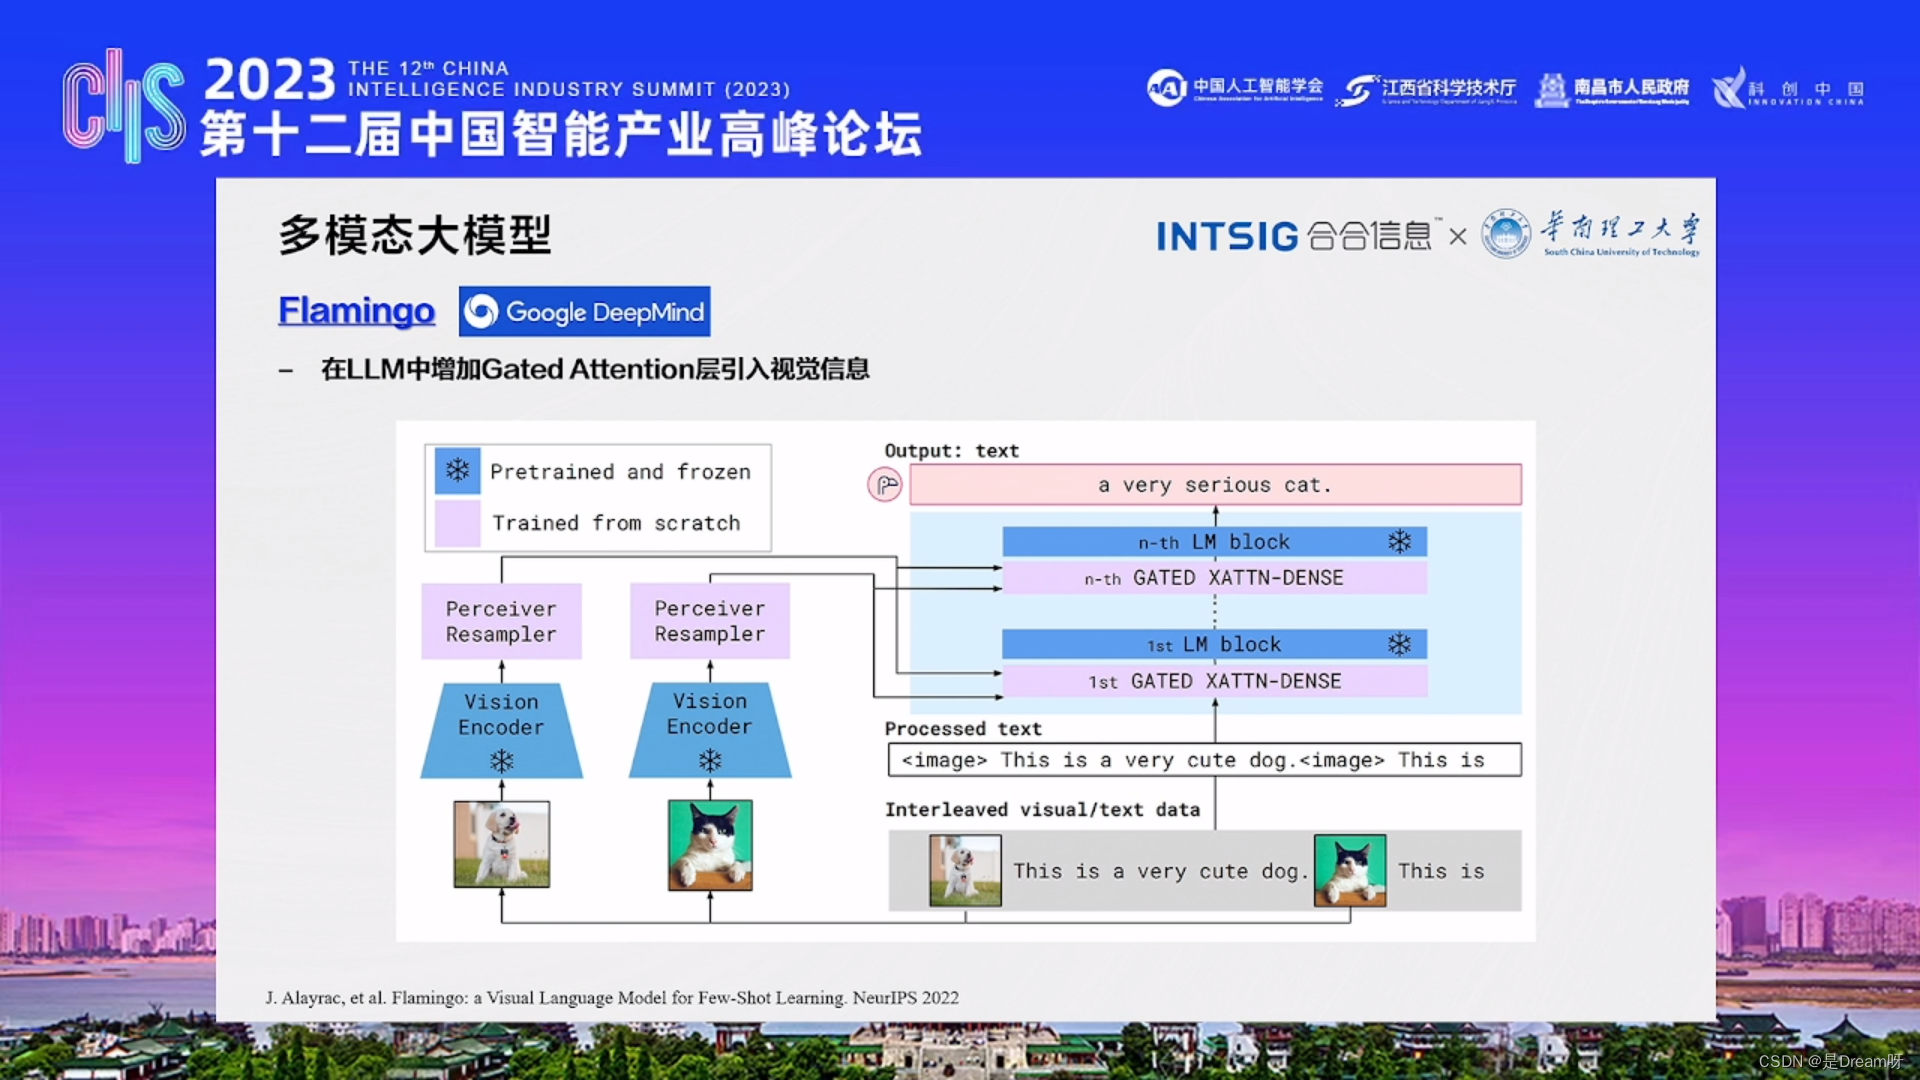This screenshot has width=1920, height=1080.
Task: Click 'Pretrained and frozen' legend text
Action: coord(620,472)
